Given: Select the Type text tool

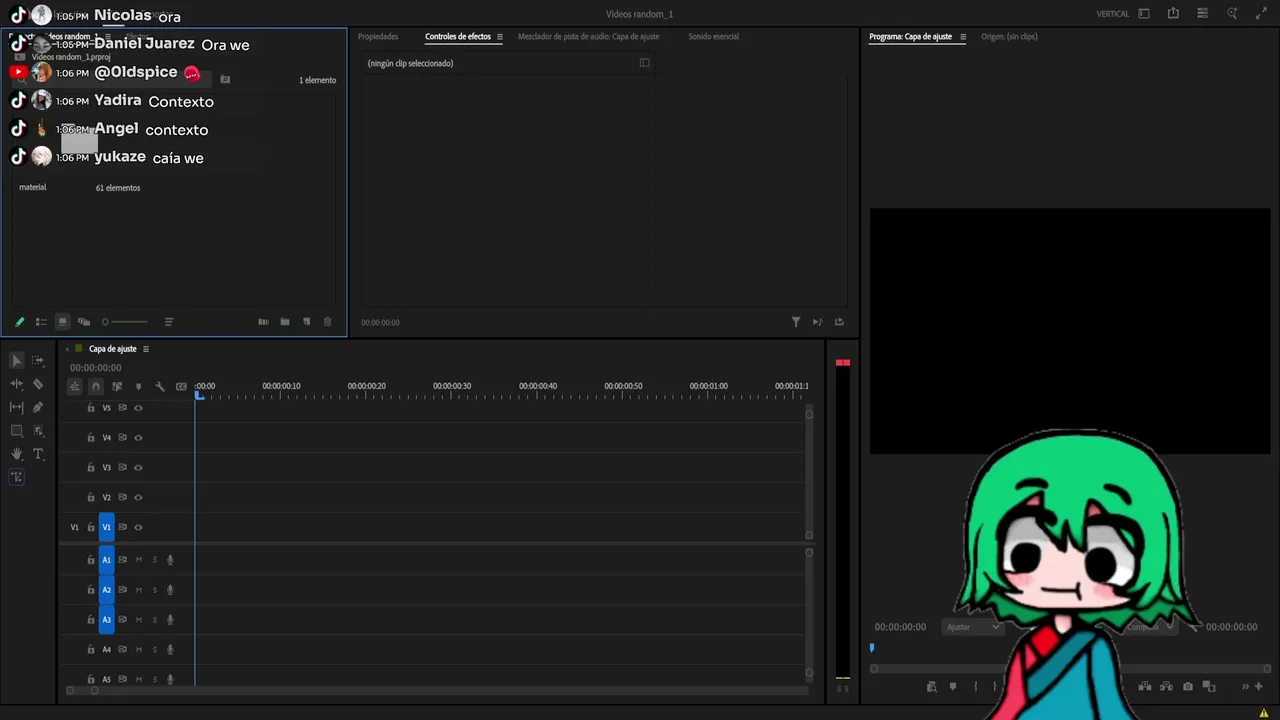Looking at the screenshot, I should 38,454.
